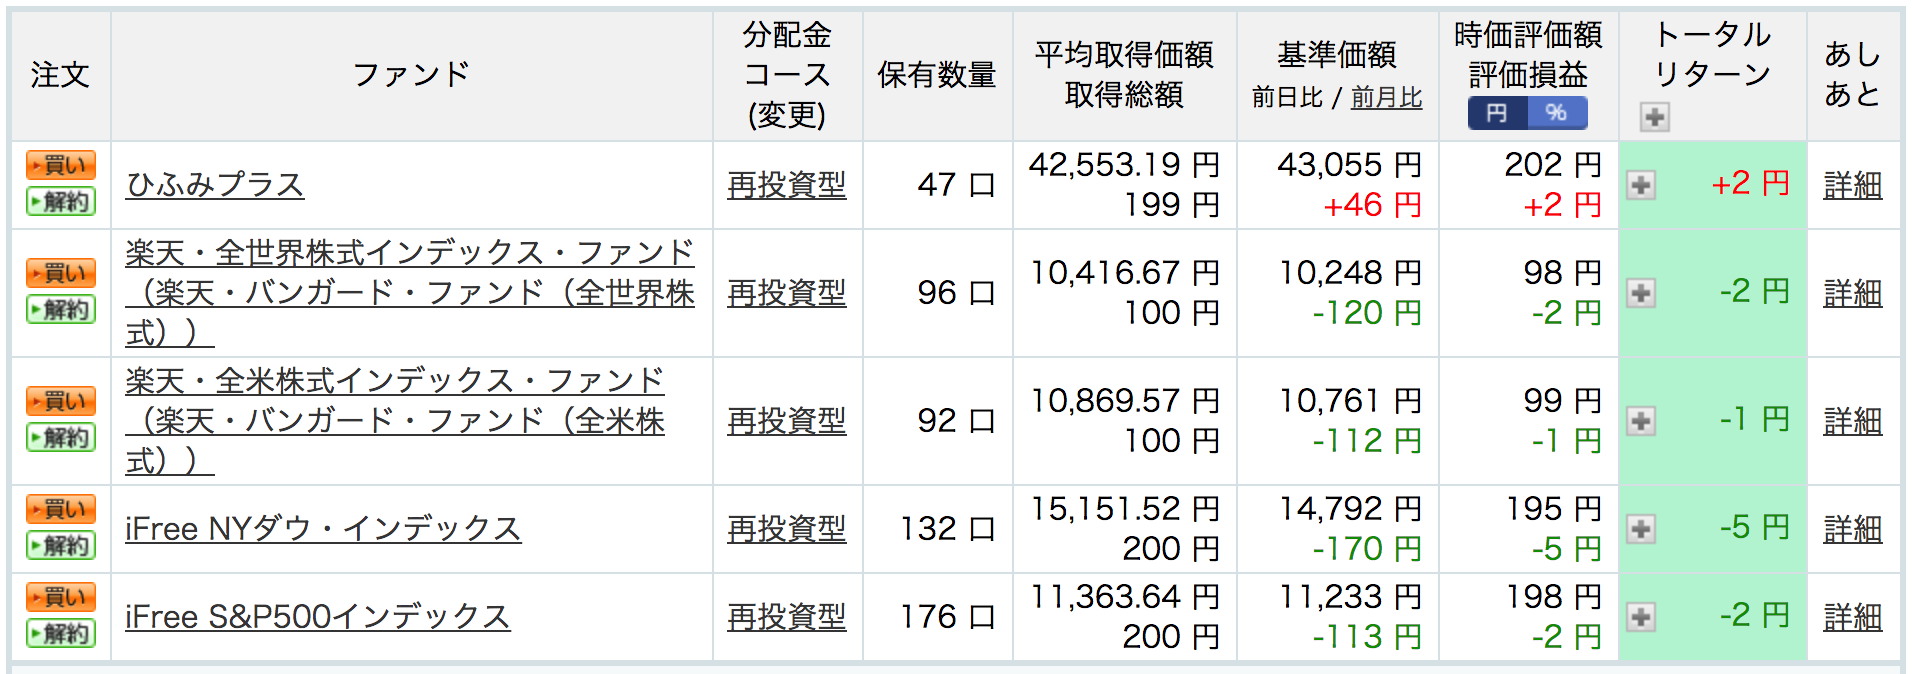Image resolution: width=1912 pixels, height=674 pixels.
Task: Click 解約 button for iFree NYダウ・インデックス
Action: 61,545
